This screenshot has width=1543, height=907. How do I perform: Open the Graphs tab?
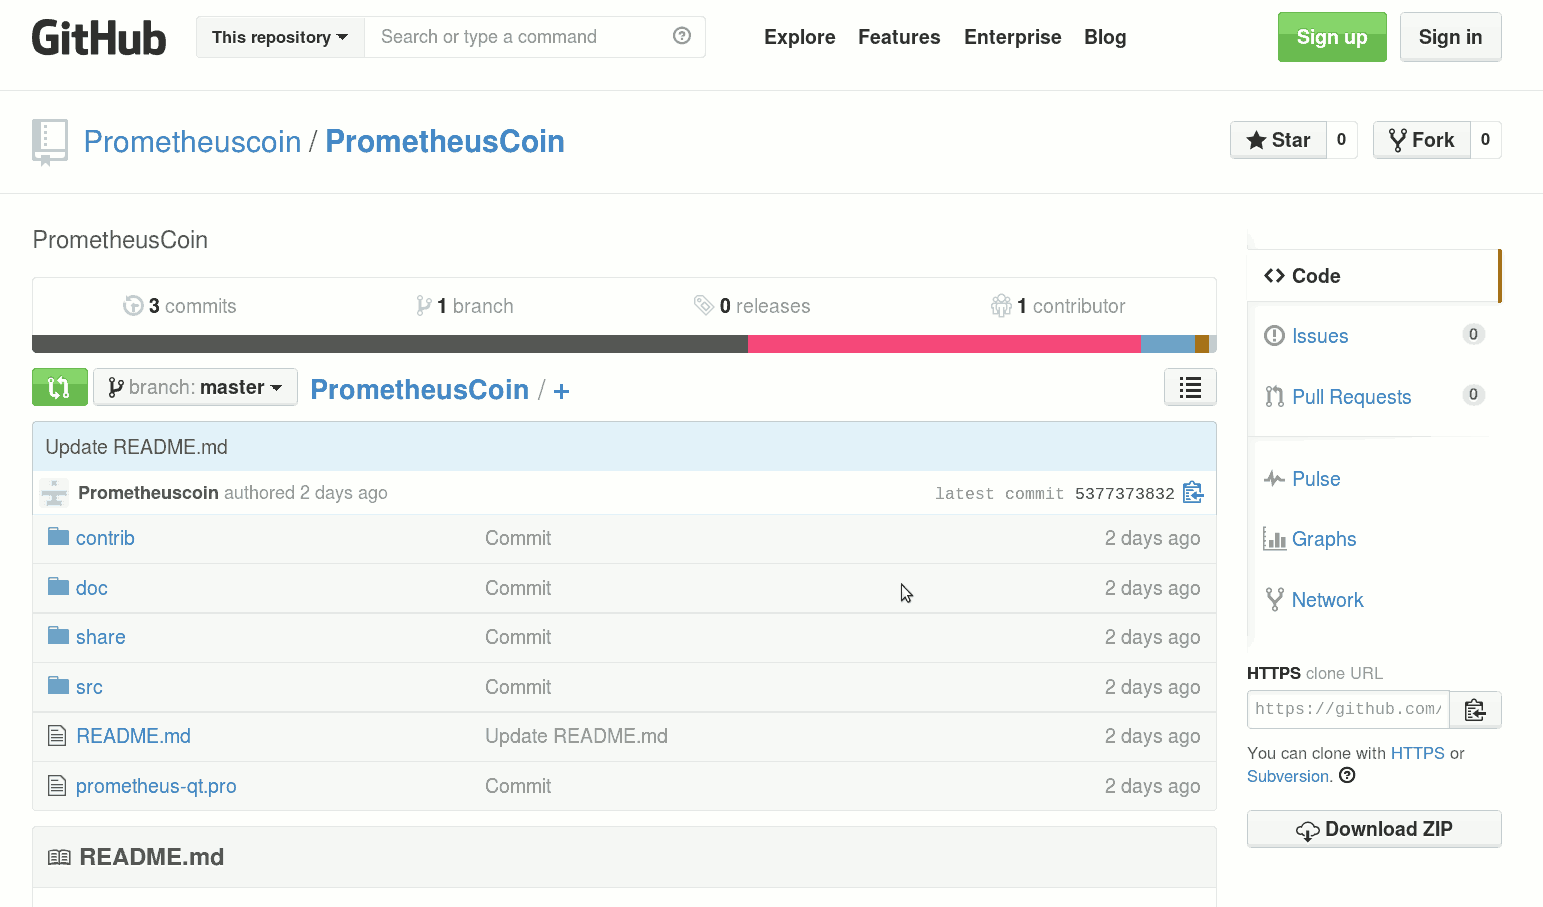1324,539
